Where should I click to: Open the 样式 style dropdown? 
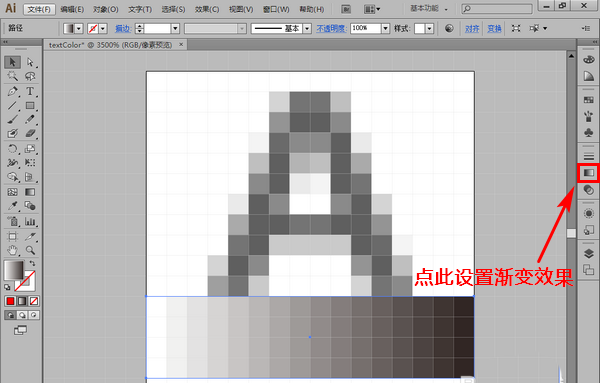[429, 28]
